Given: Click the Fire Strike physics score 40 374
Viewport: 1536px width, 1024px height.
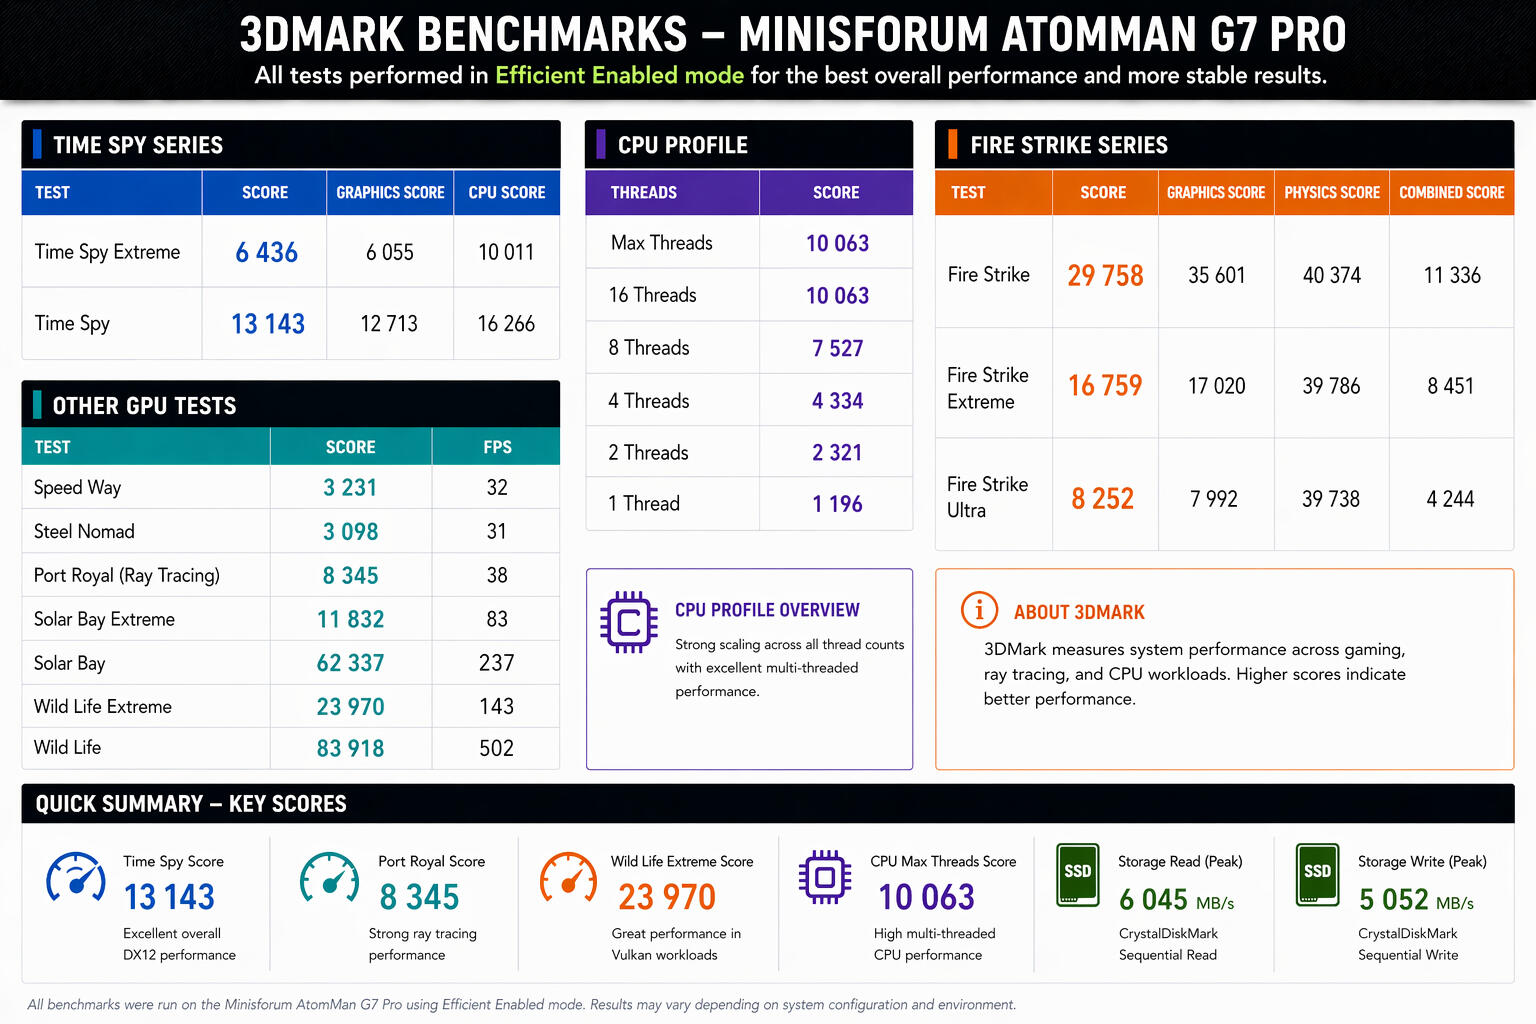Looking at the screenshot, I should pyautogui.click(x=1331, y=276).
